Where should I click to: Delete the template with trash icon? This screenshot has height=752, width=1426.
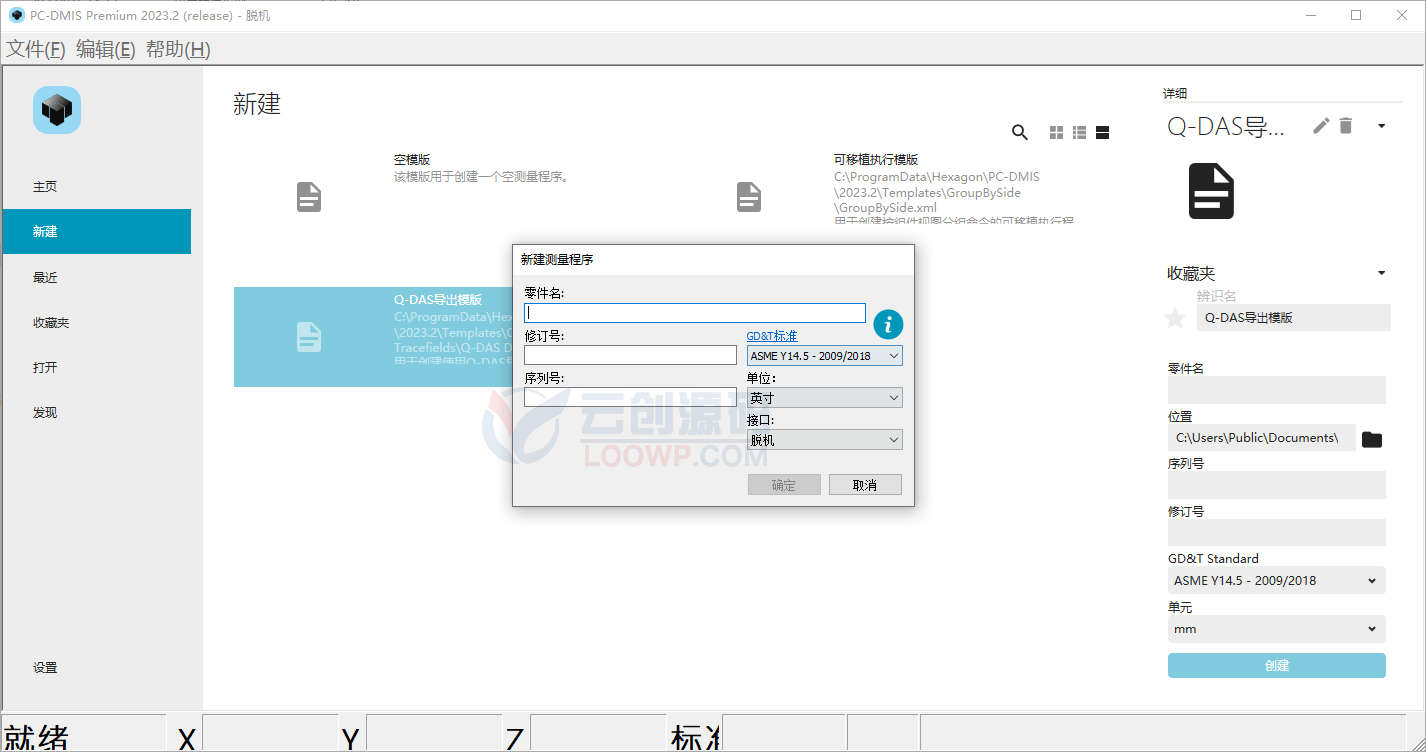(x=1346, y=125)
